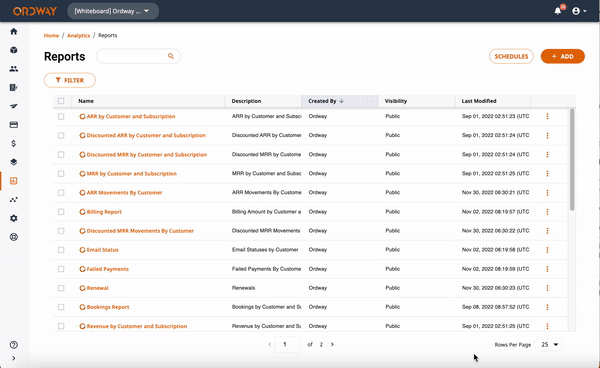Open the credit card Payments icon in sidebar

[x=14, y=125]
